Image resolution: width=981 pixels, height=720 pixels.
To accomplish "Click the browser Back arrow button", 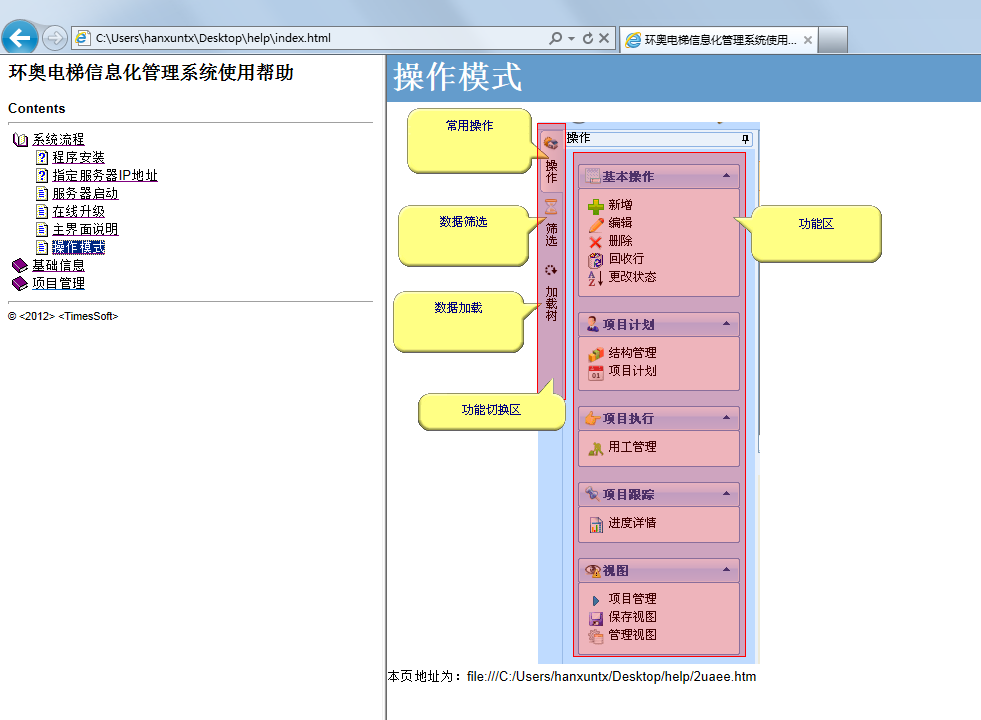I will pos(20,39).
